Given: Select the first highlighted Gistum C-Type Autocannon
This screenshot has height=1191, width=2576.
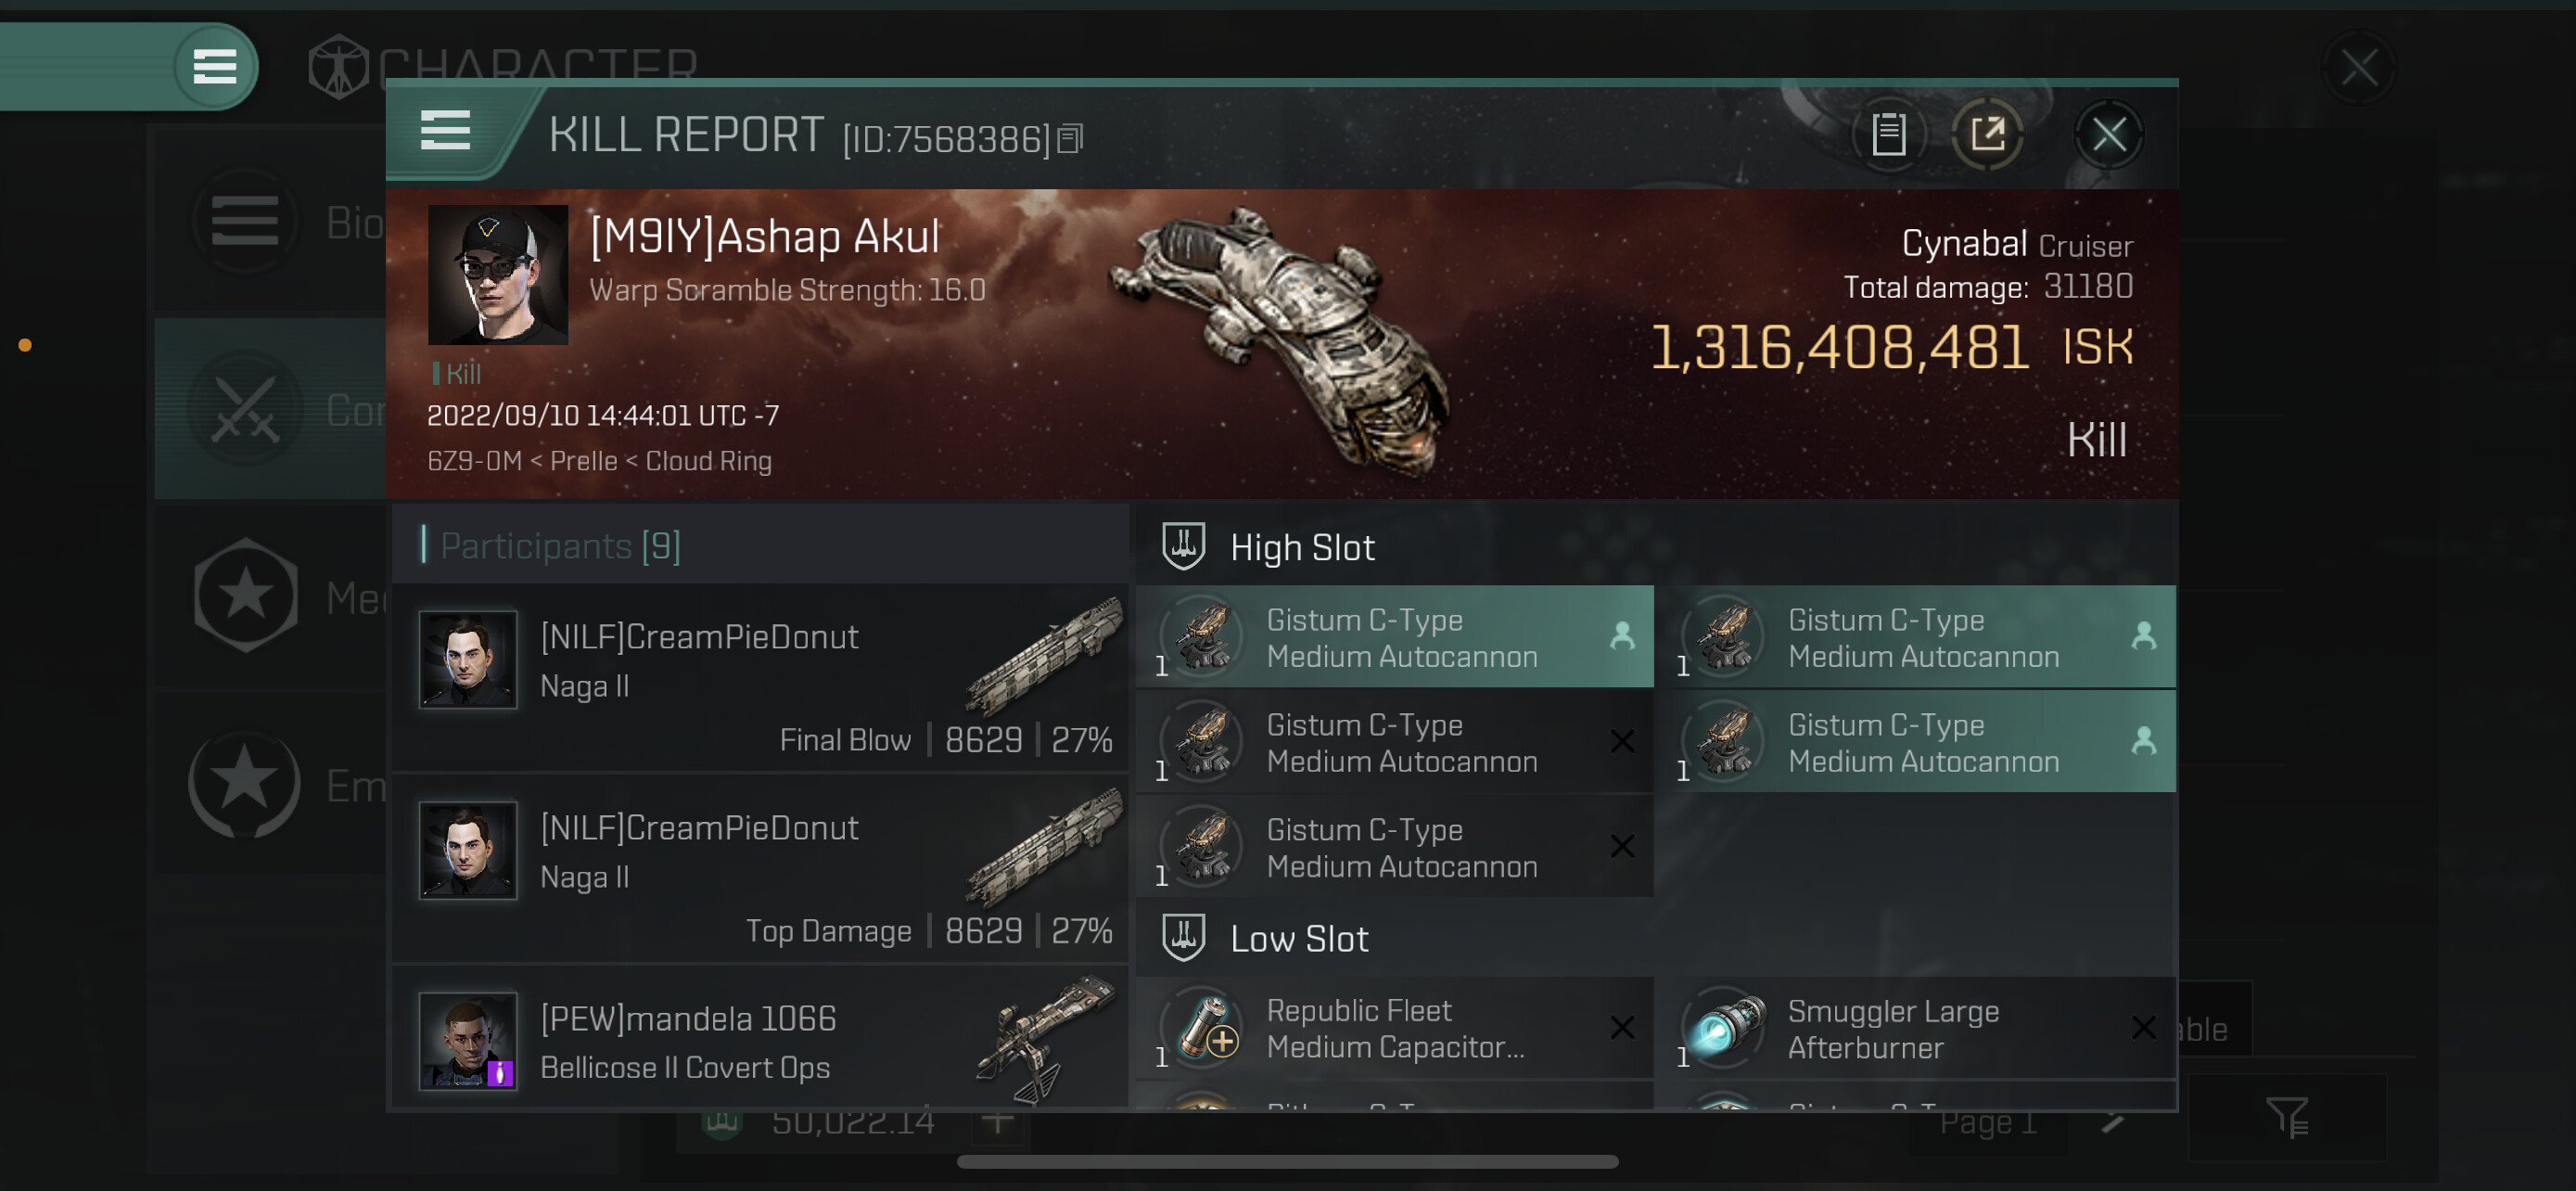Looking at the screenshot, I should click(x=1394, y=637).
